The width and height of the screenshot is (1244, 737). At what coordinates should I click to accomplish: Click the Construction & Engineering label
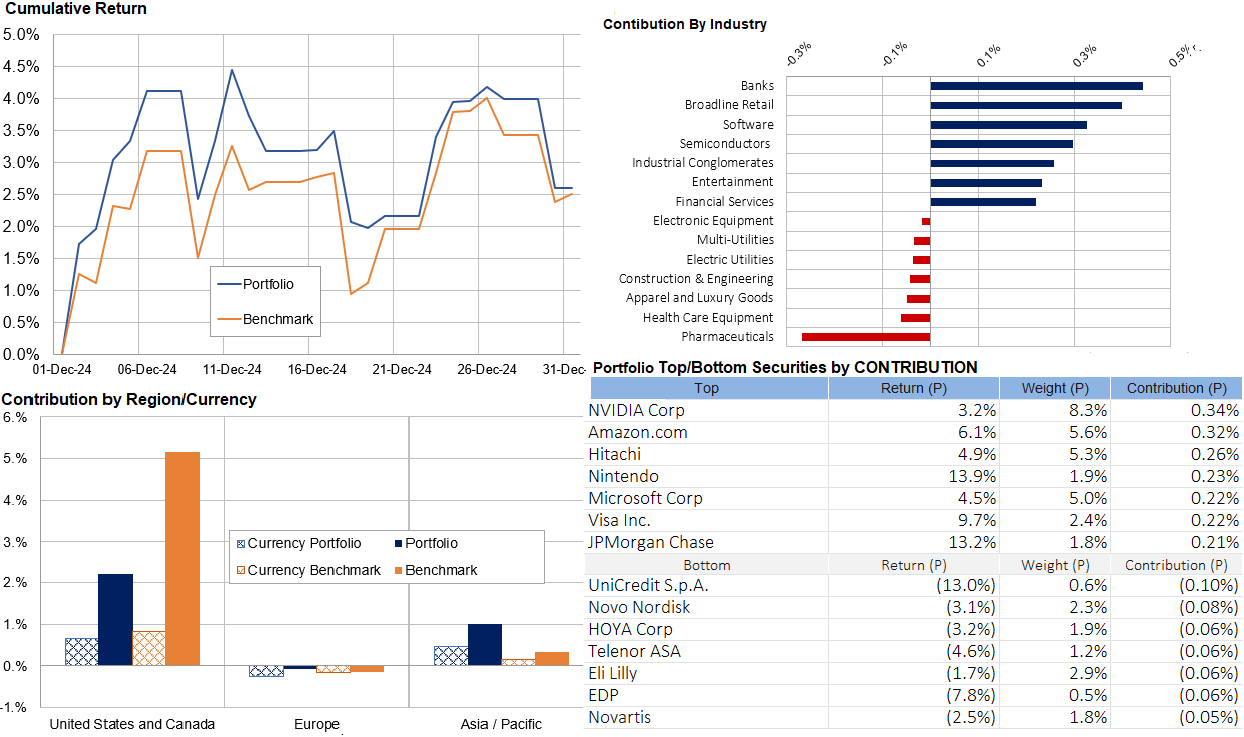pos(696,279)
